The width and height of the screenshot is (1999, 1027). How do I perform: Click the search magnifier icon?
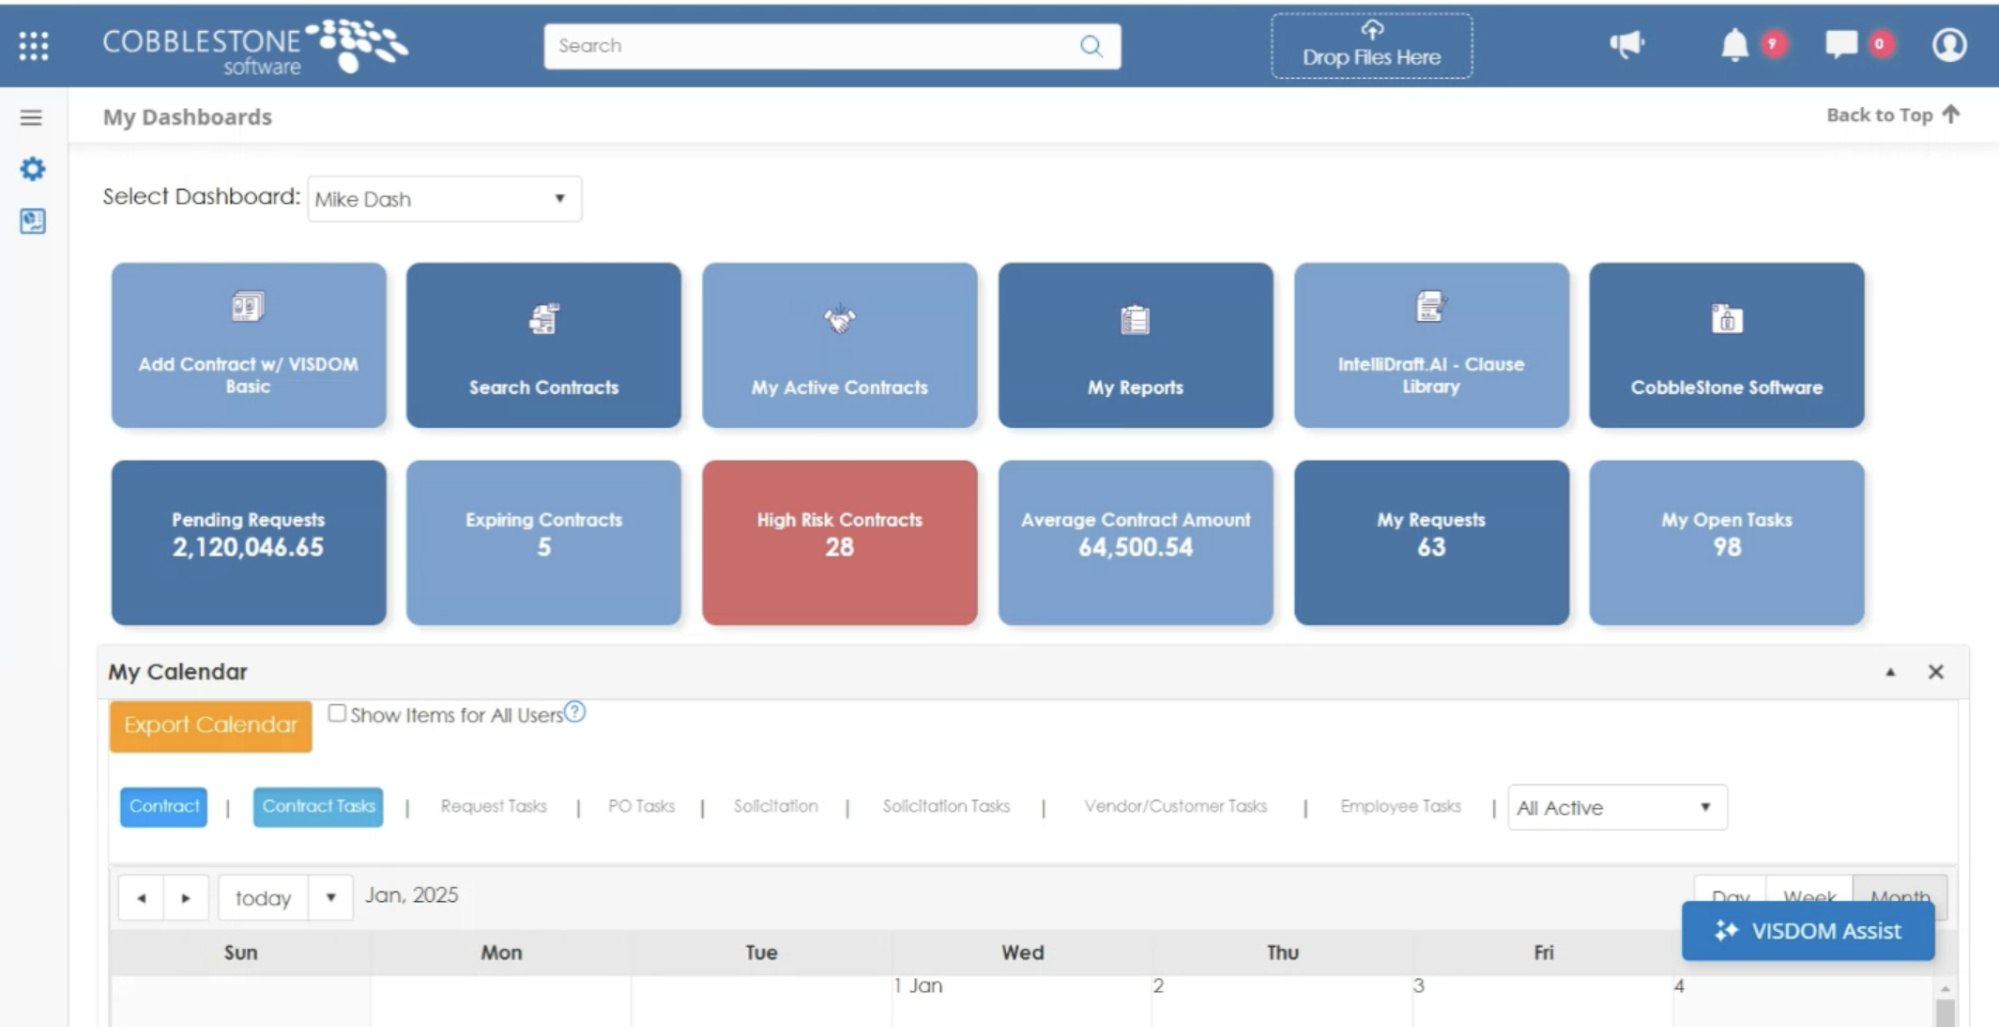click(x=1091, y=46)
